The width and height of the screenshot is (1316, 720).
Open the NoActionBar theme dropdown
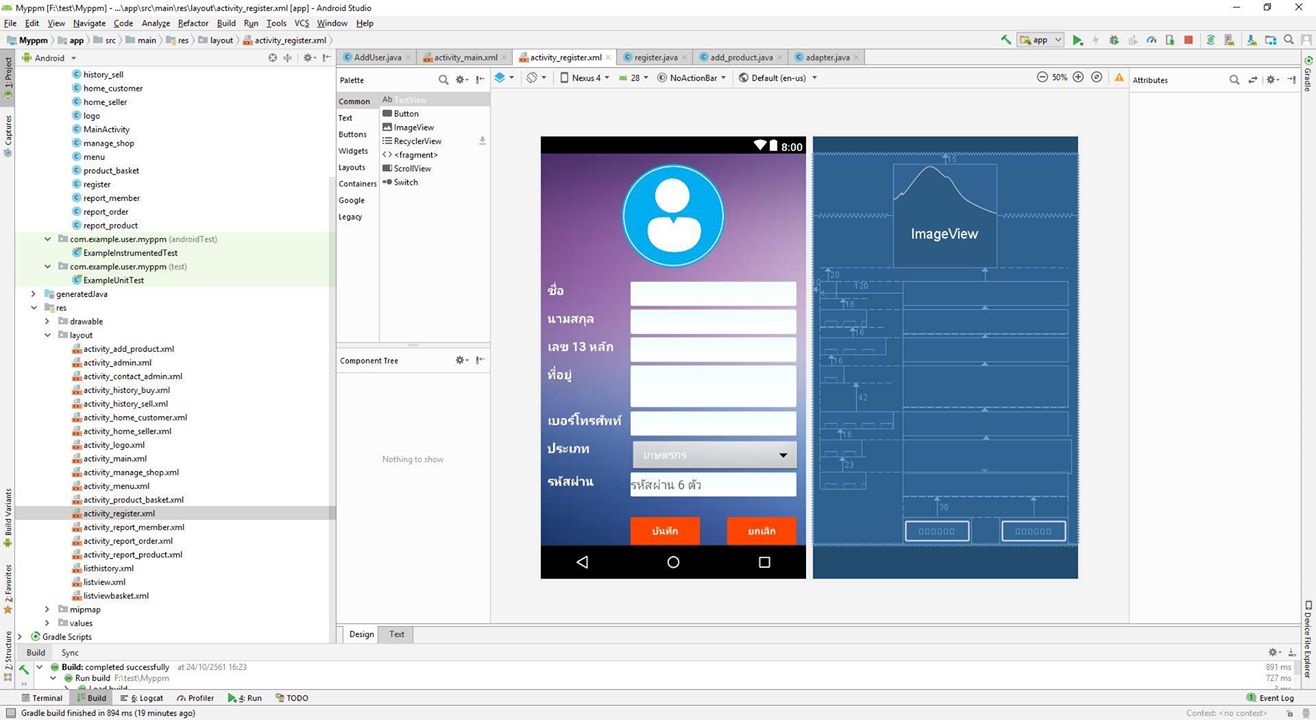pyautogui.click(x=692, y=77)
